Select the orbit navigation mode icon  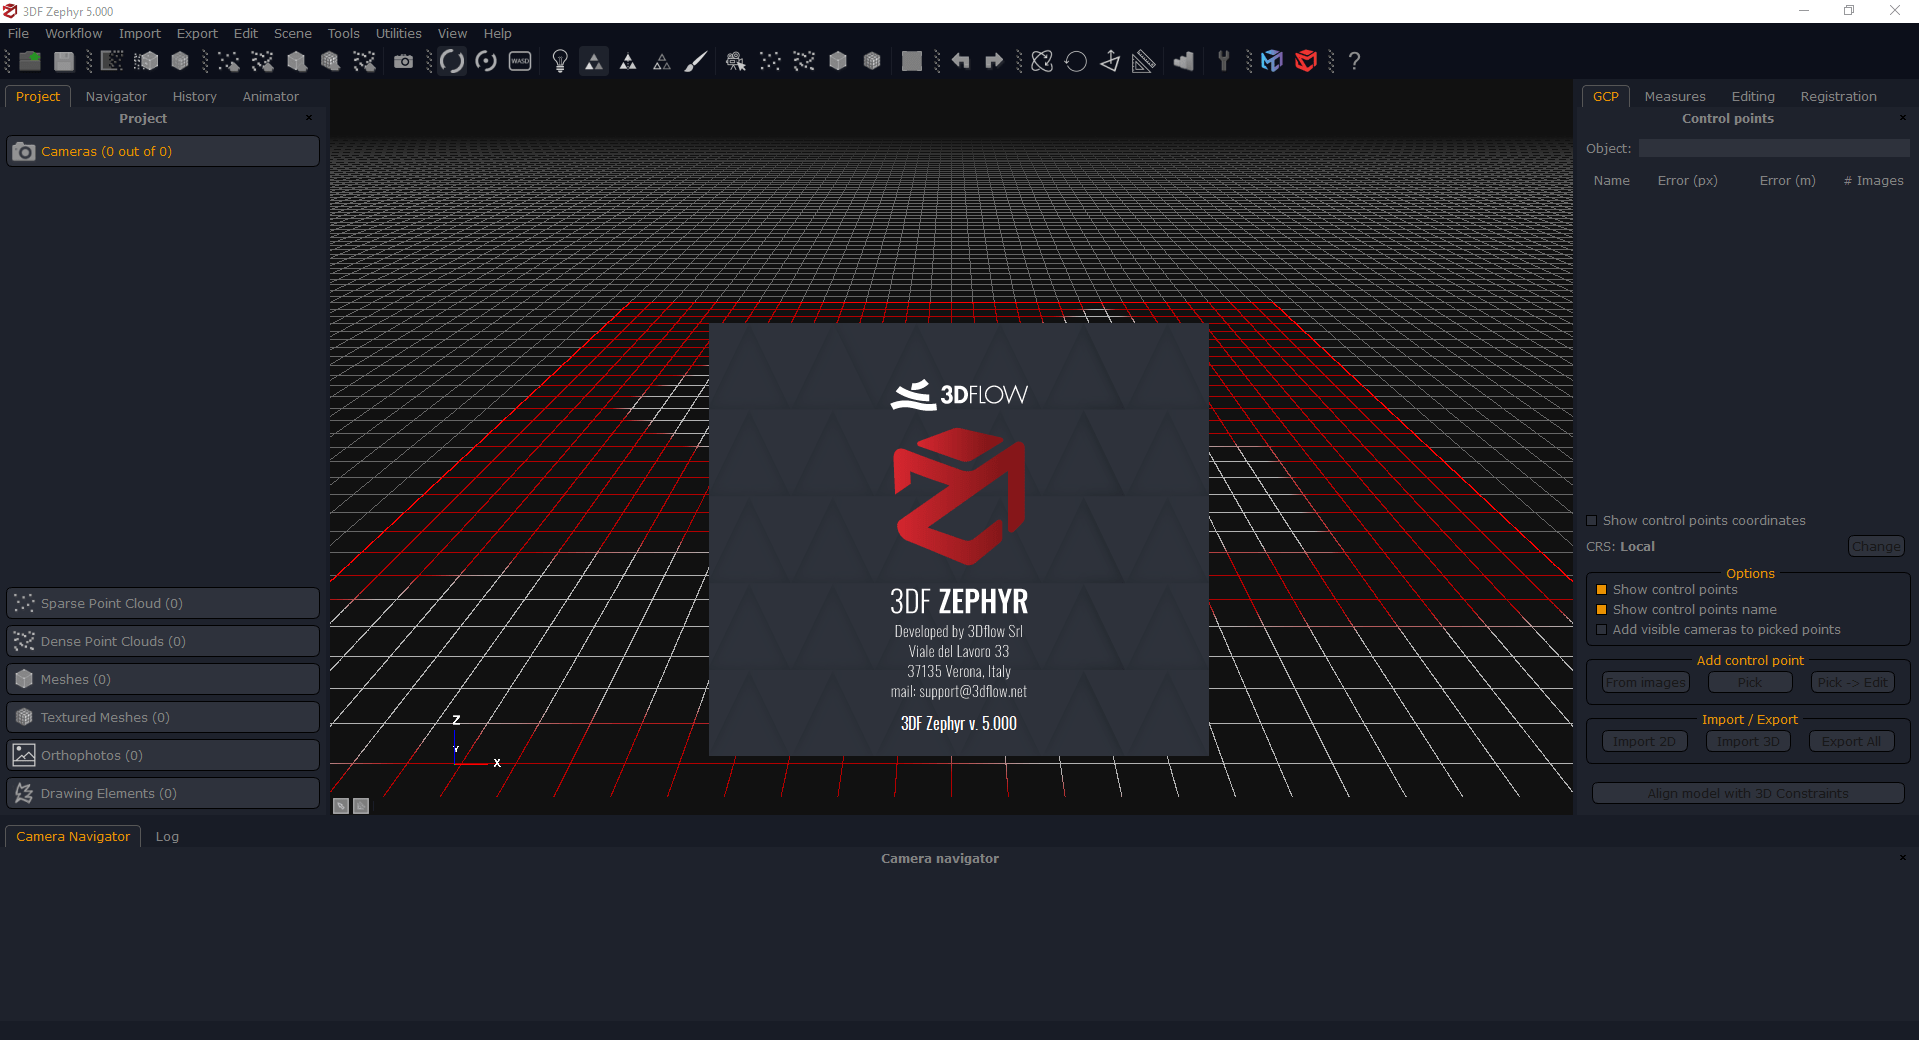click(x=452, y=61)
